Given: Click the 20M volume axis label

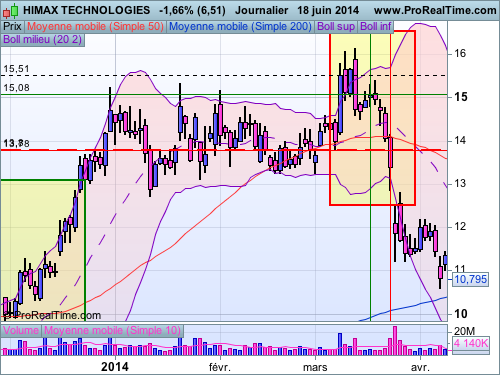Looking at the screenshot, I should pos(464,331).
